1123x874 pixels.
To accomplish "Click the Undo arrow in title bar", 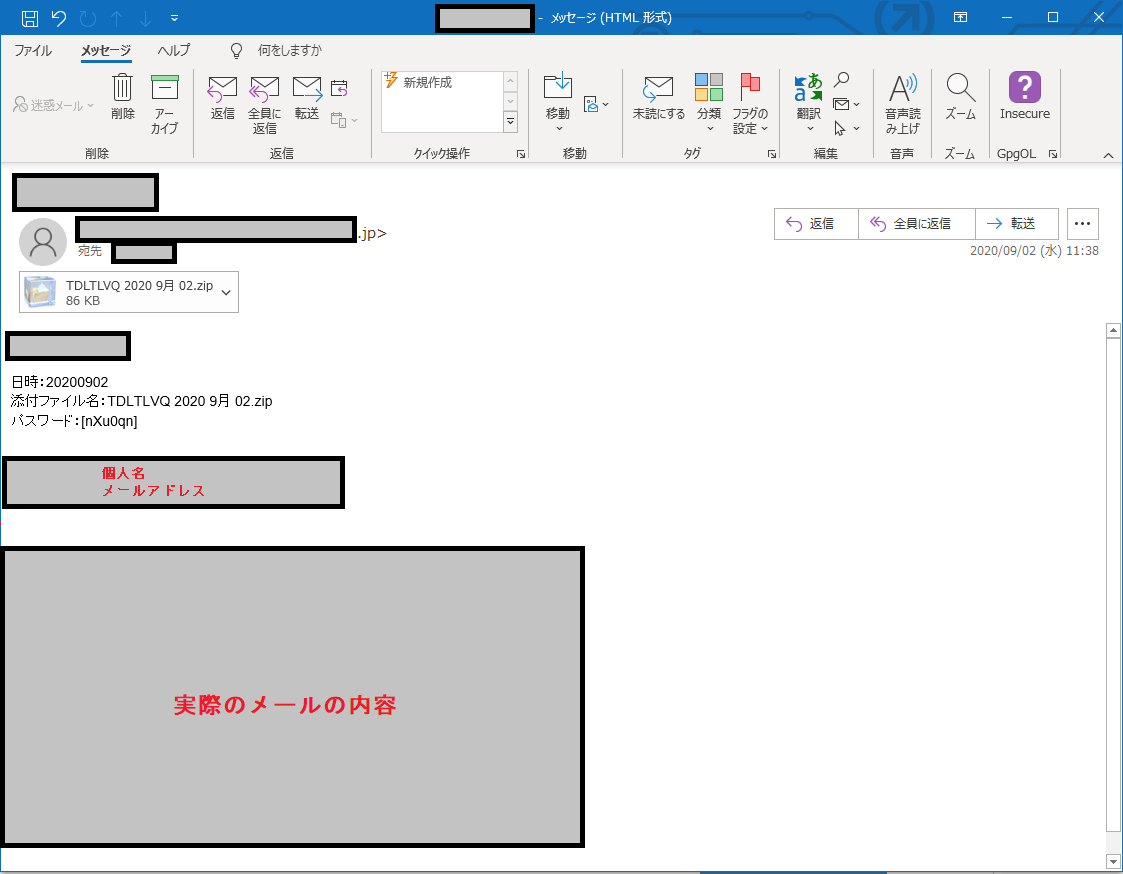I will click(x=59, y=18).
